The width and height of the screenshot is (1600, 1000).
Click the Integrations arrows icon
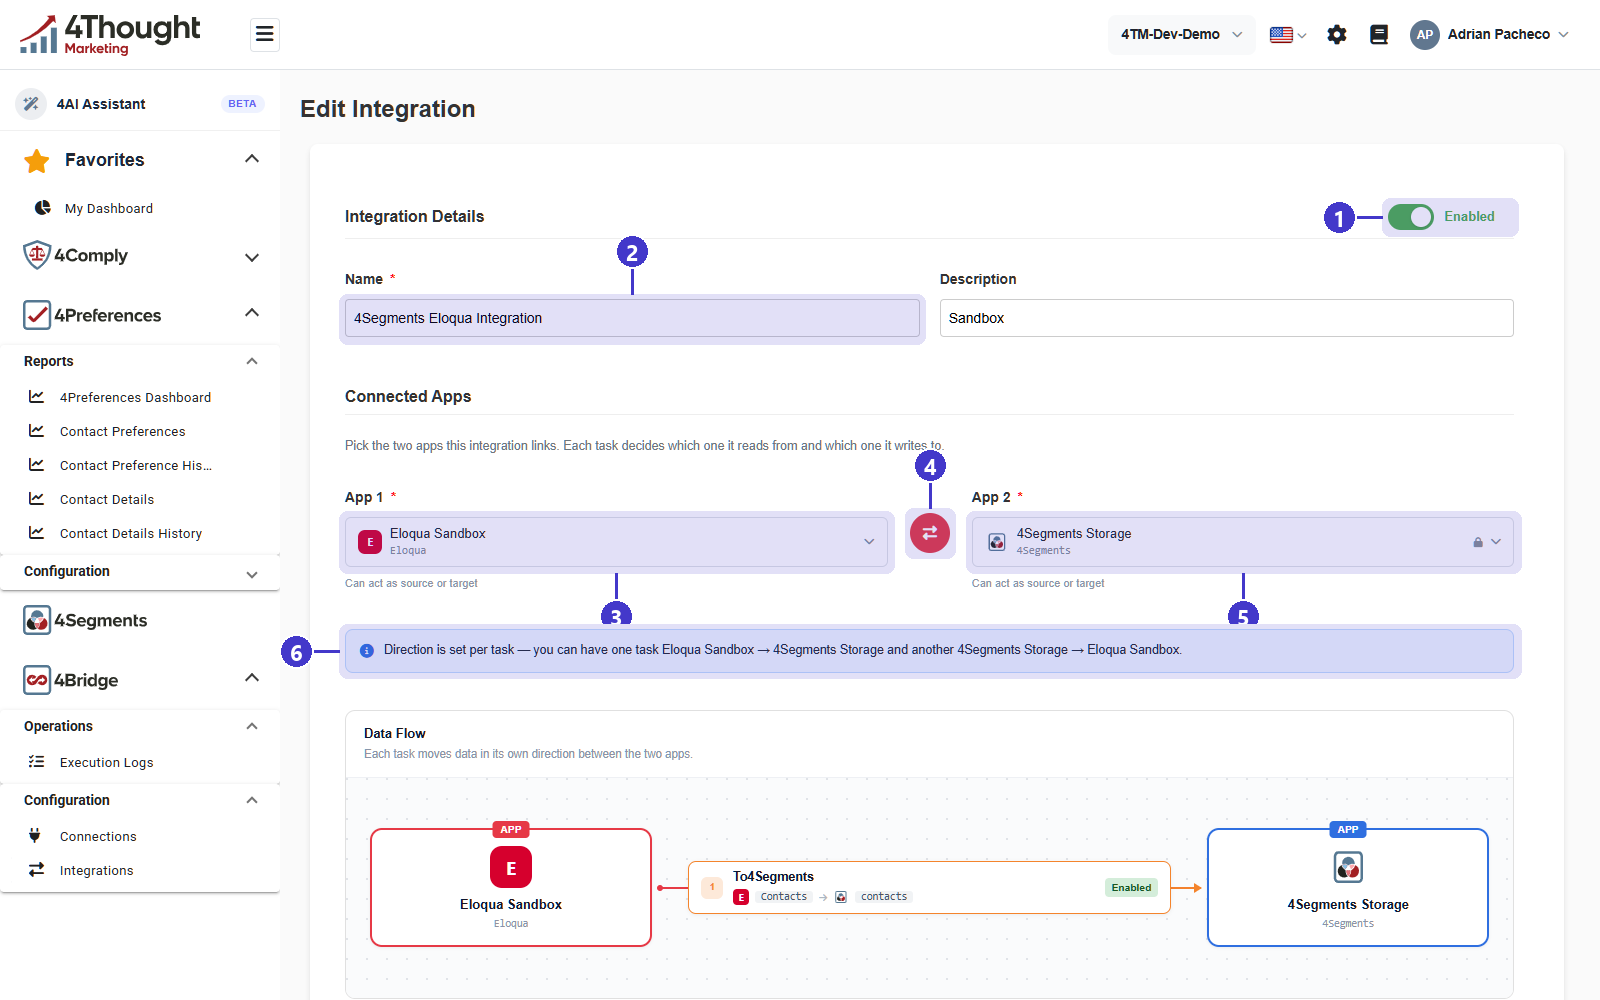(x=36, y=870)
